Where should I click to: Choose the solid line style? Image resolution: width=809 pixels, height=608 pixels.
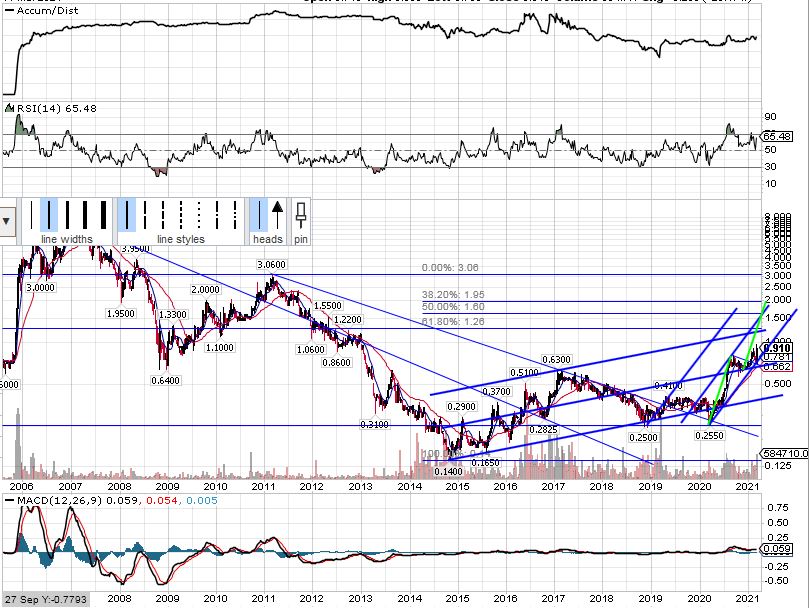[x=128, y=215]
